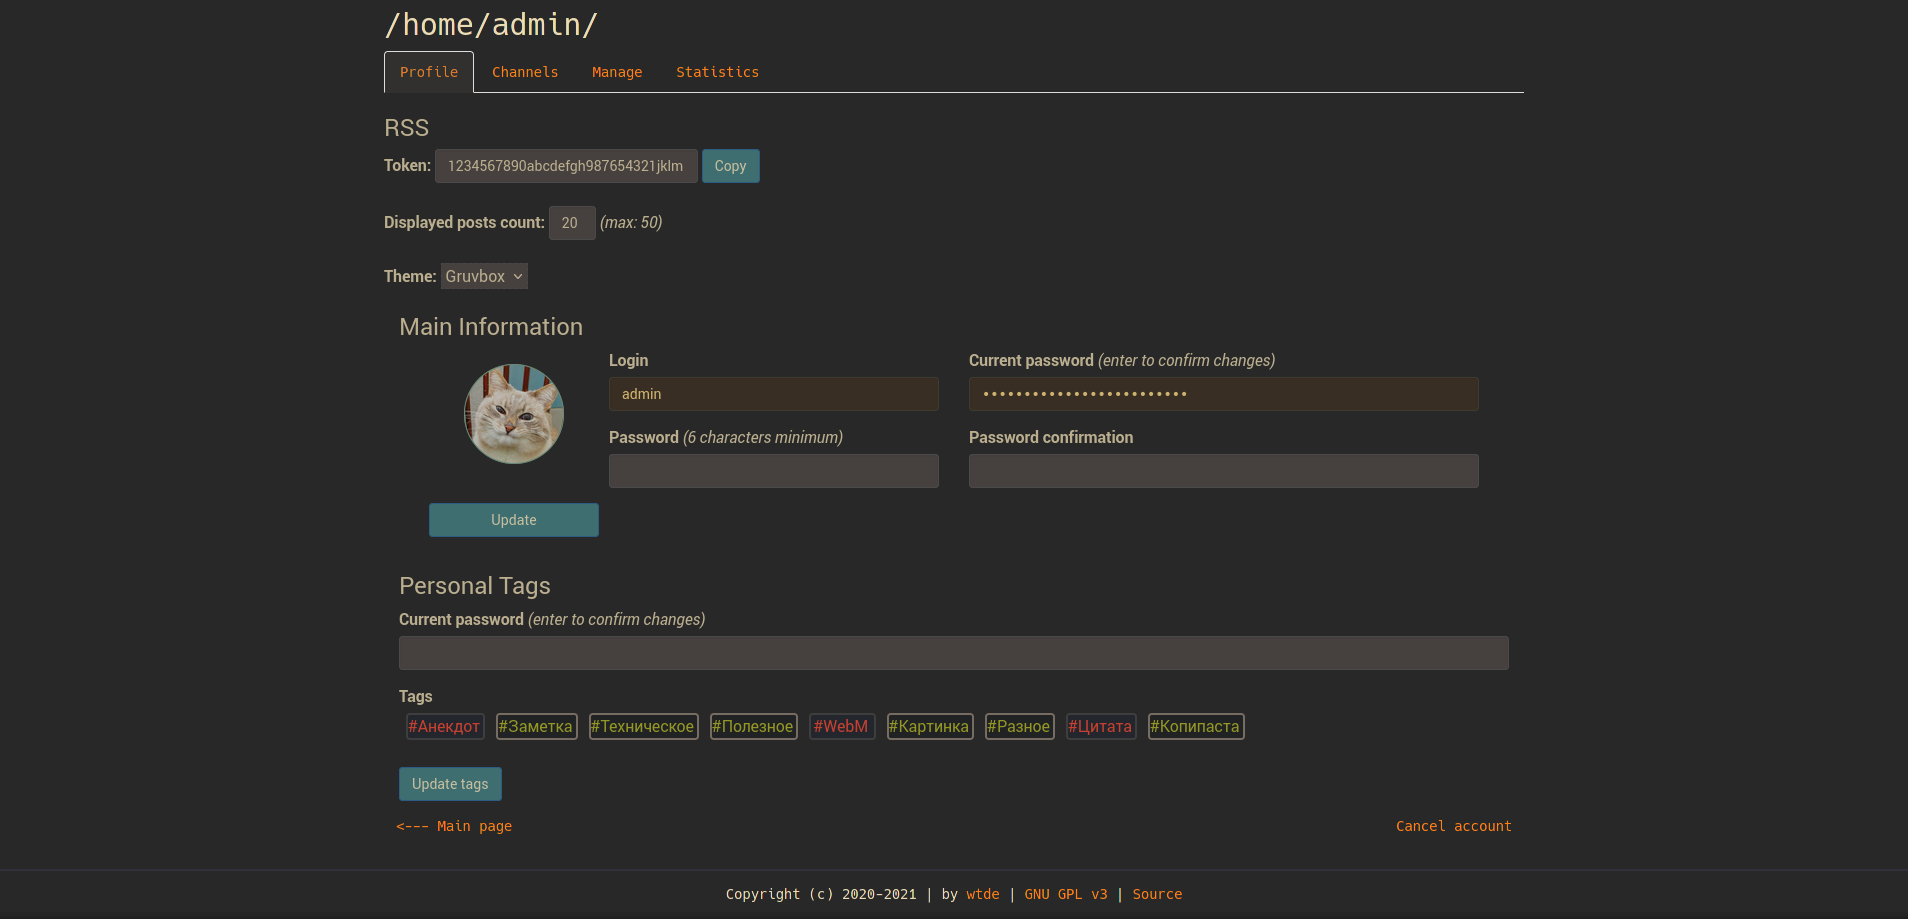The height and width of the screenshot is (919, 1908).
Task: Click the RSS section heading
Action: [x=406, y=128]
